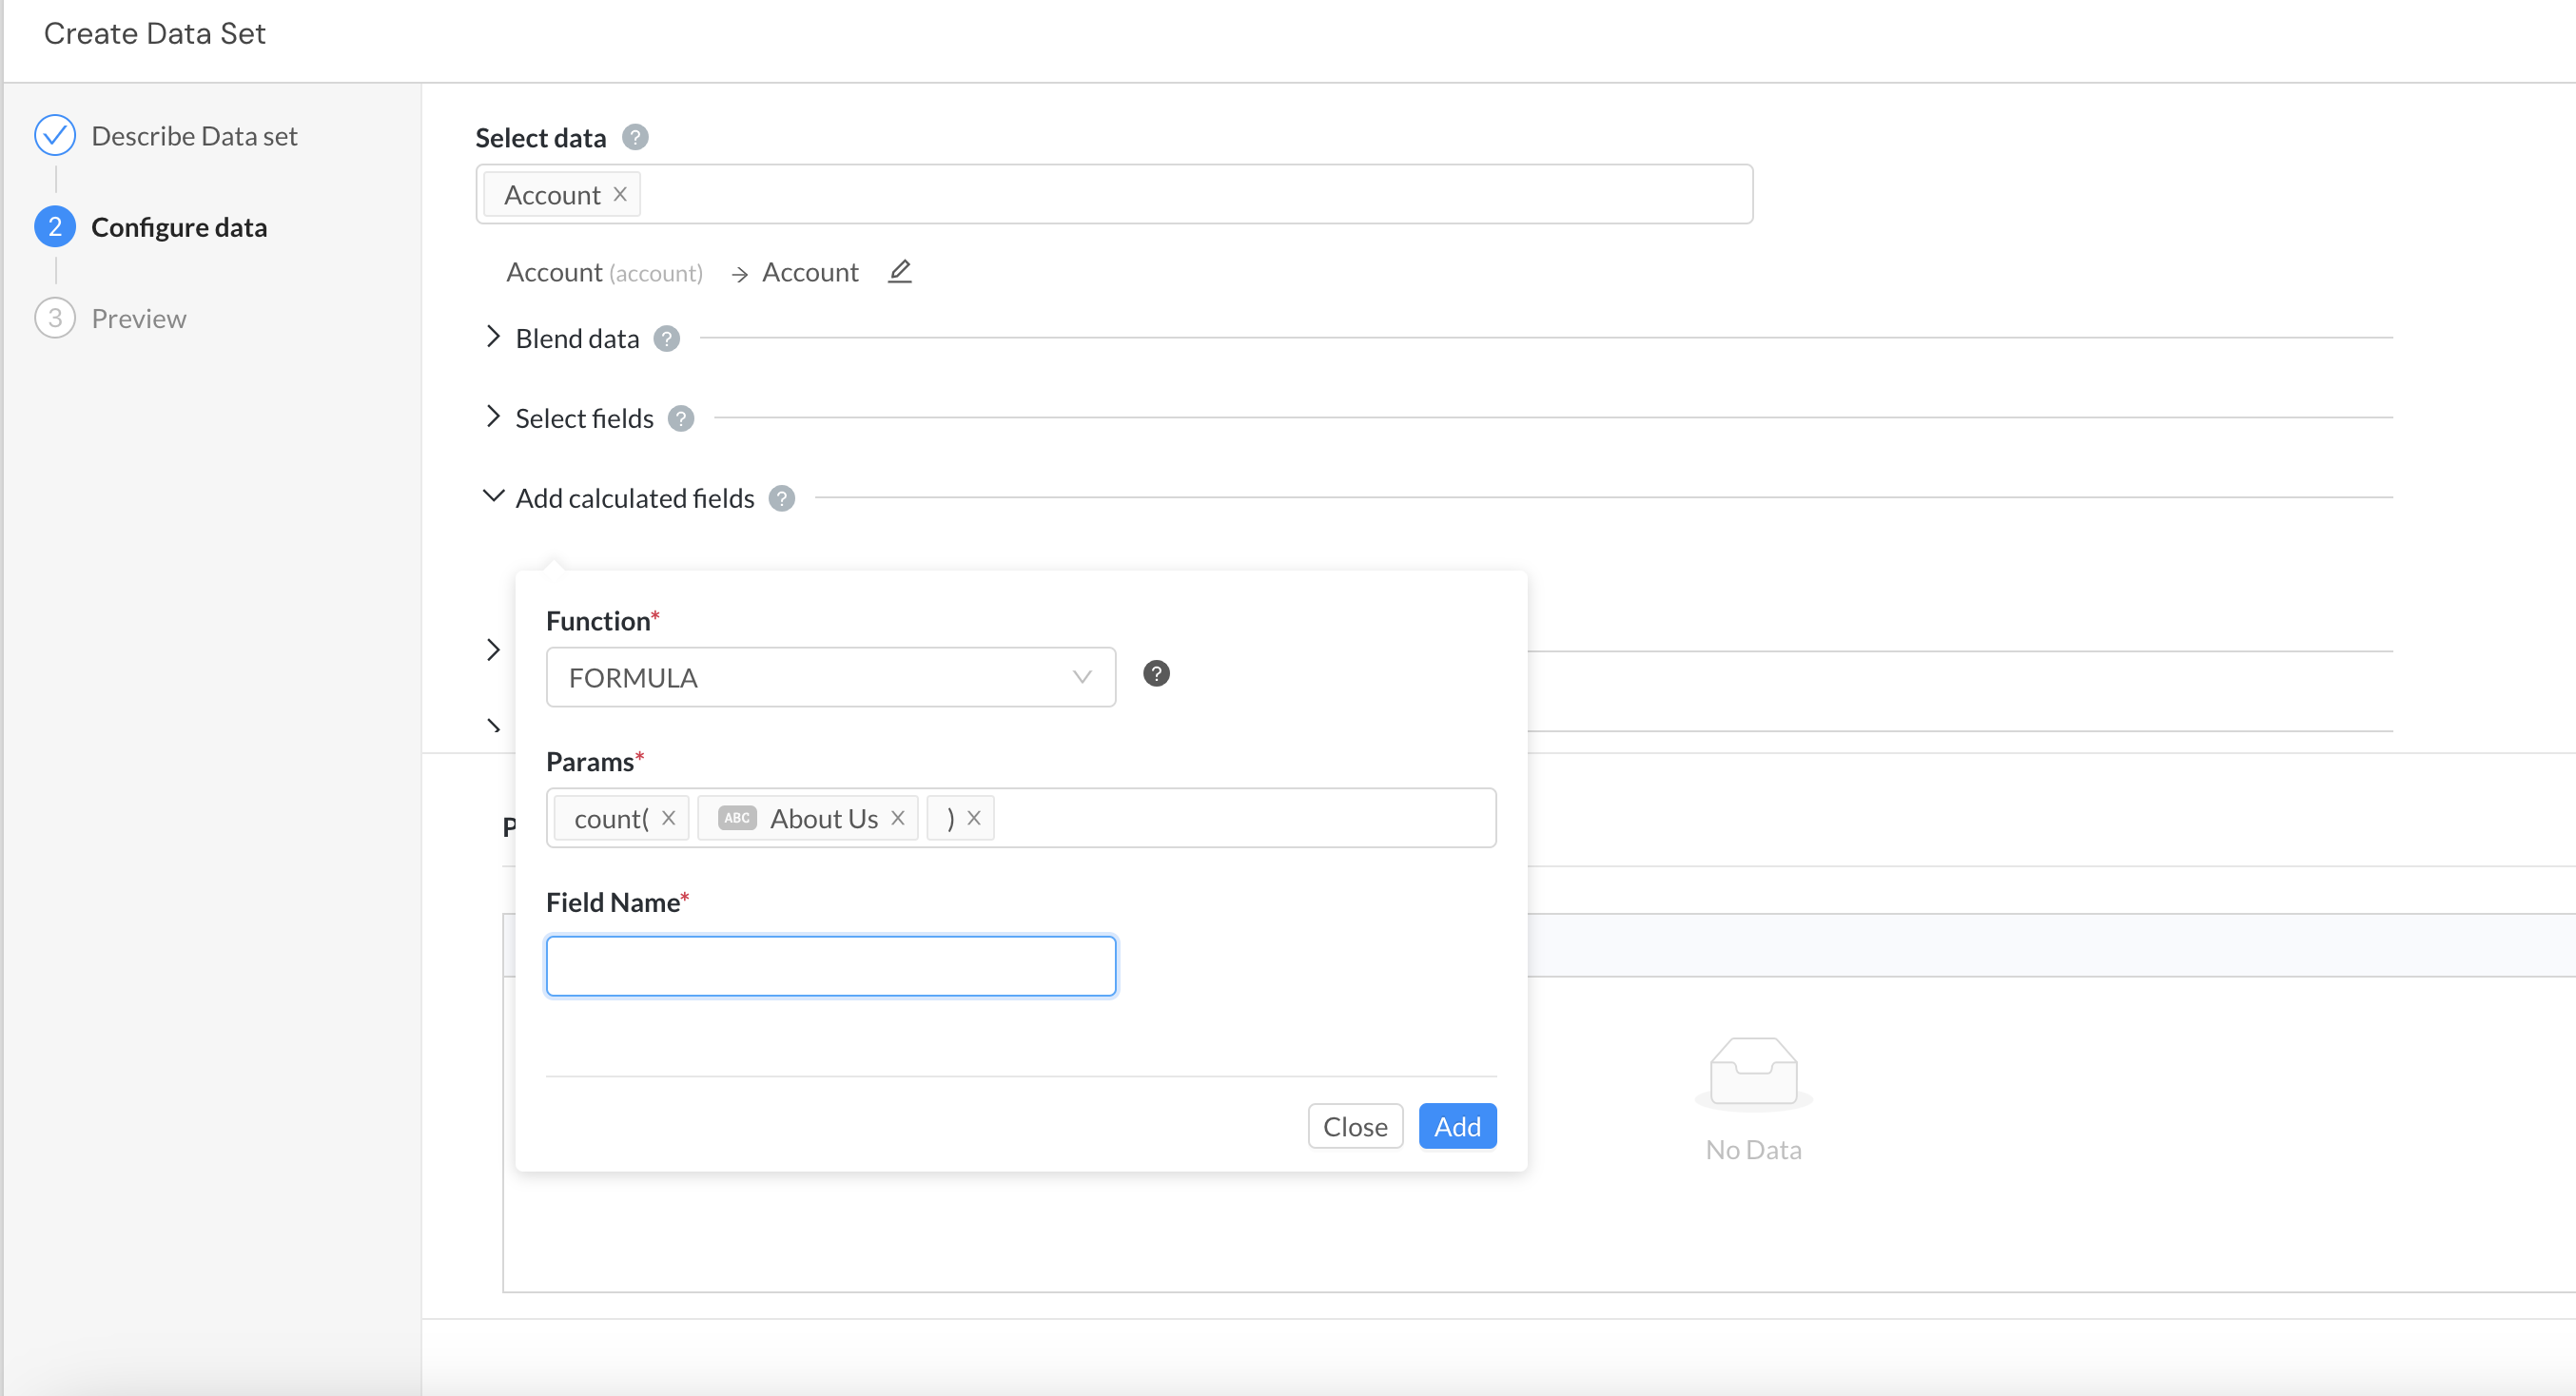Go to the Preview step

pos(139,318)
